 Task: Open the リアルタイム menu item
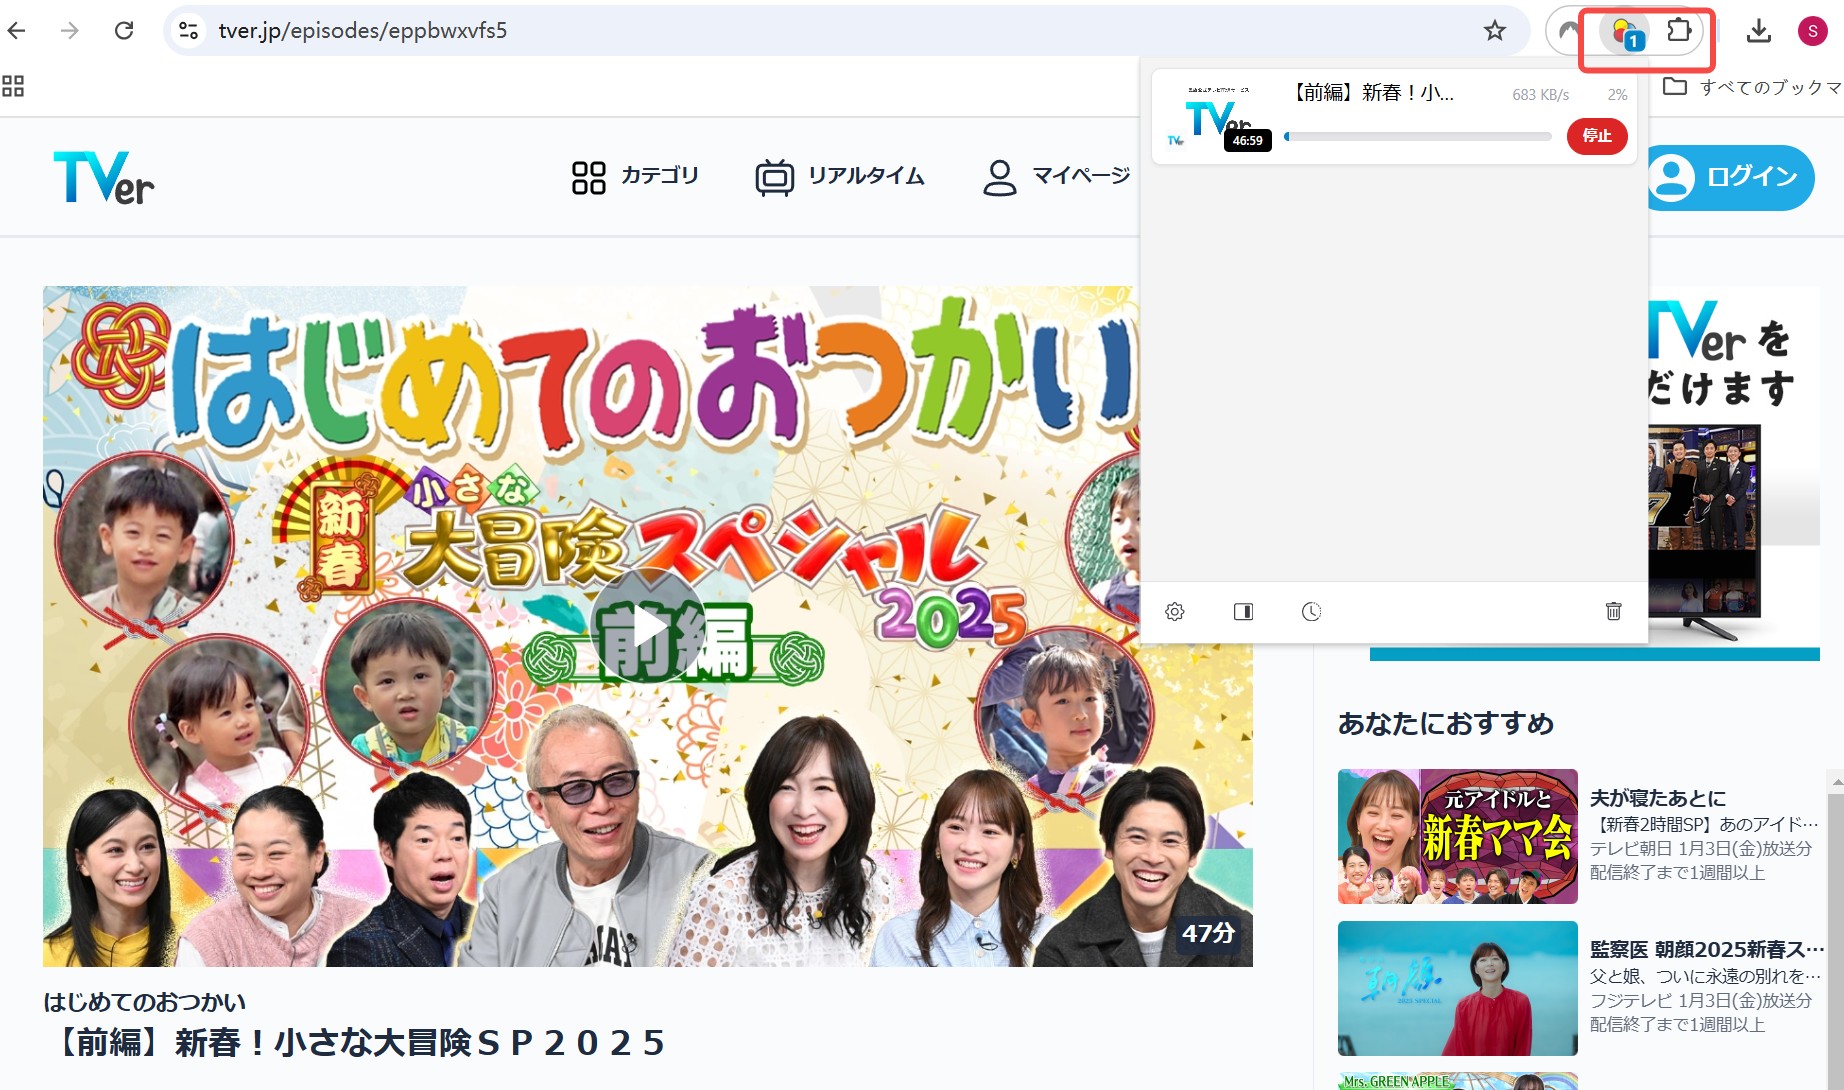[x=840, y=177]
